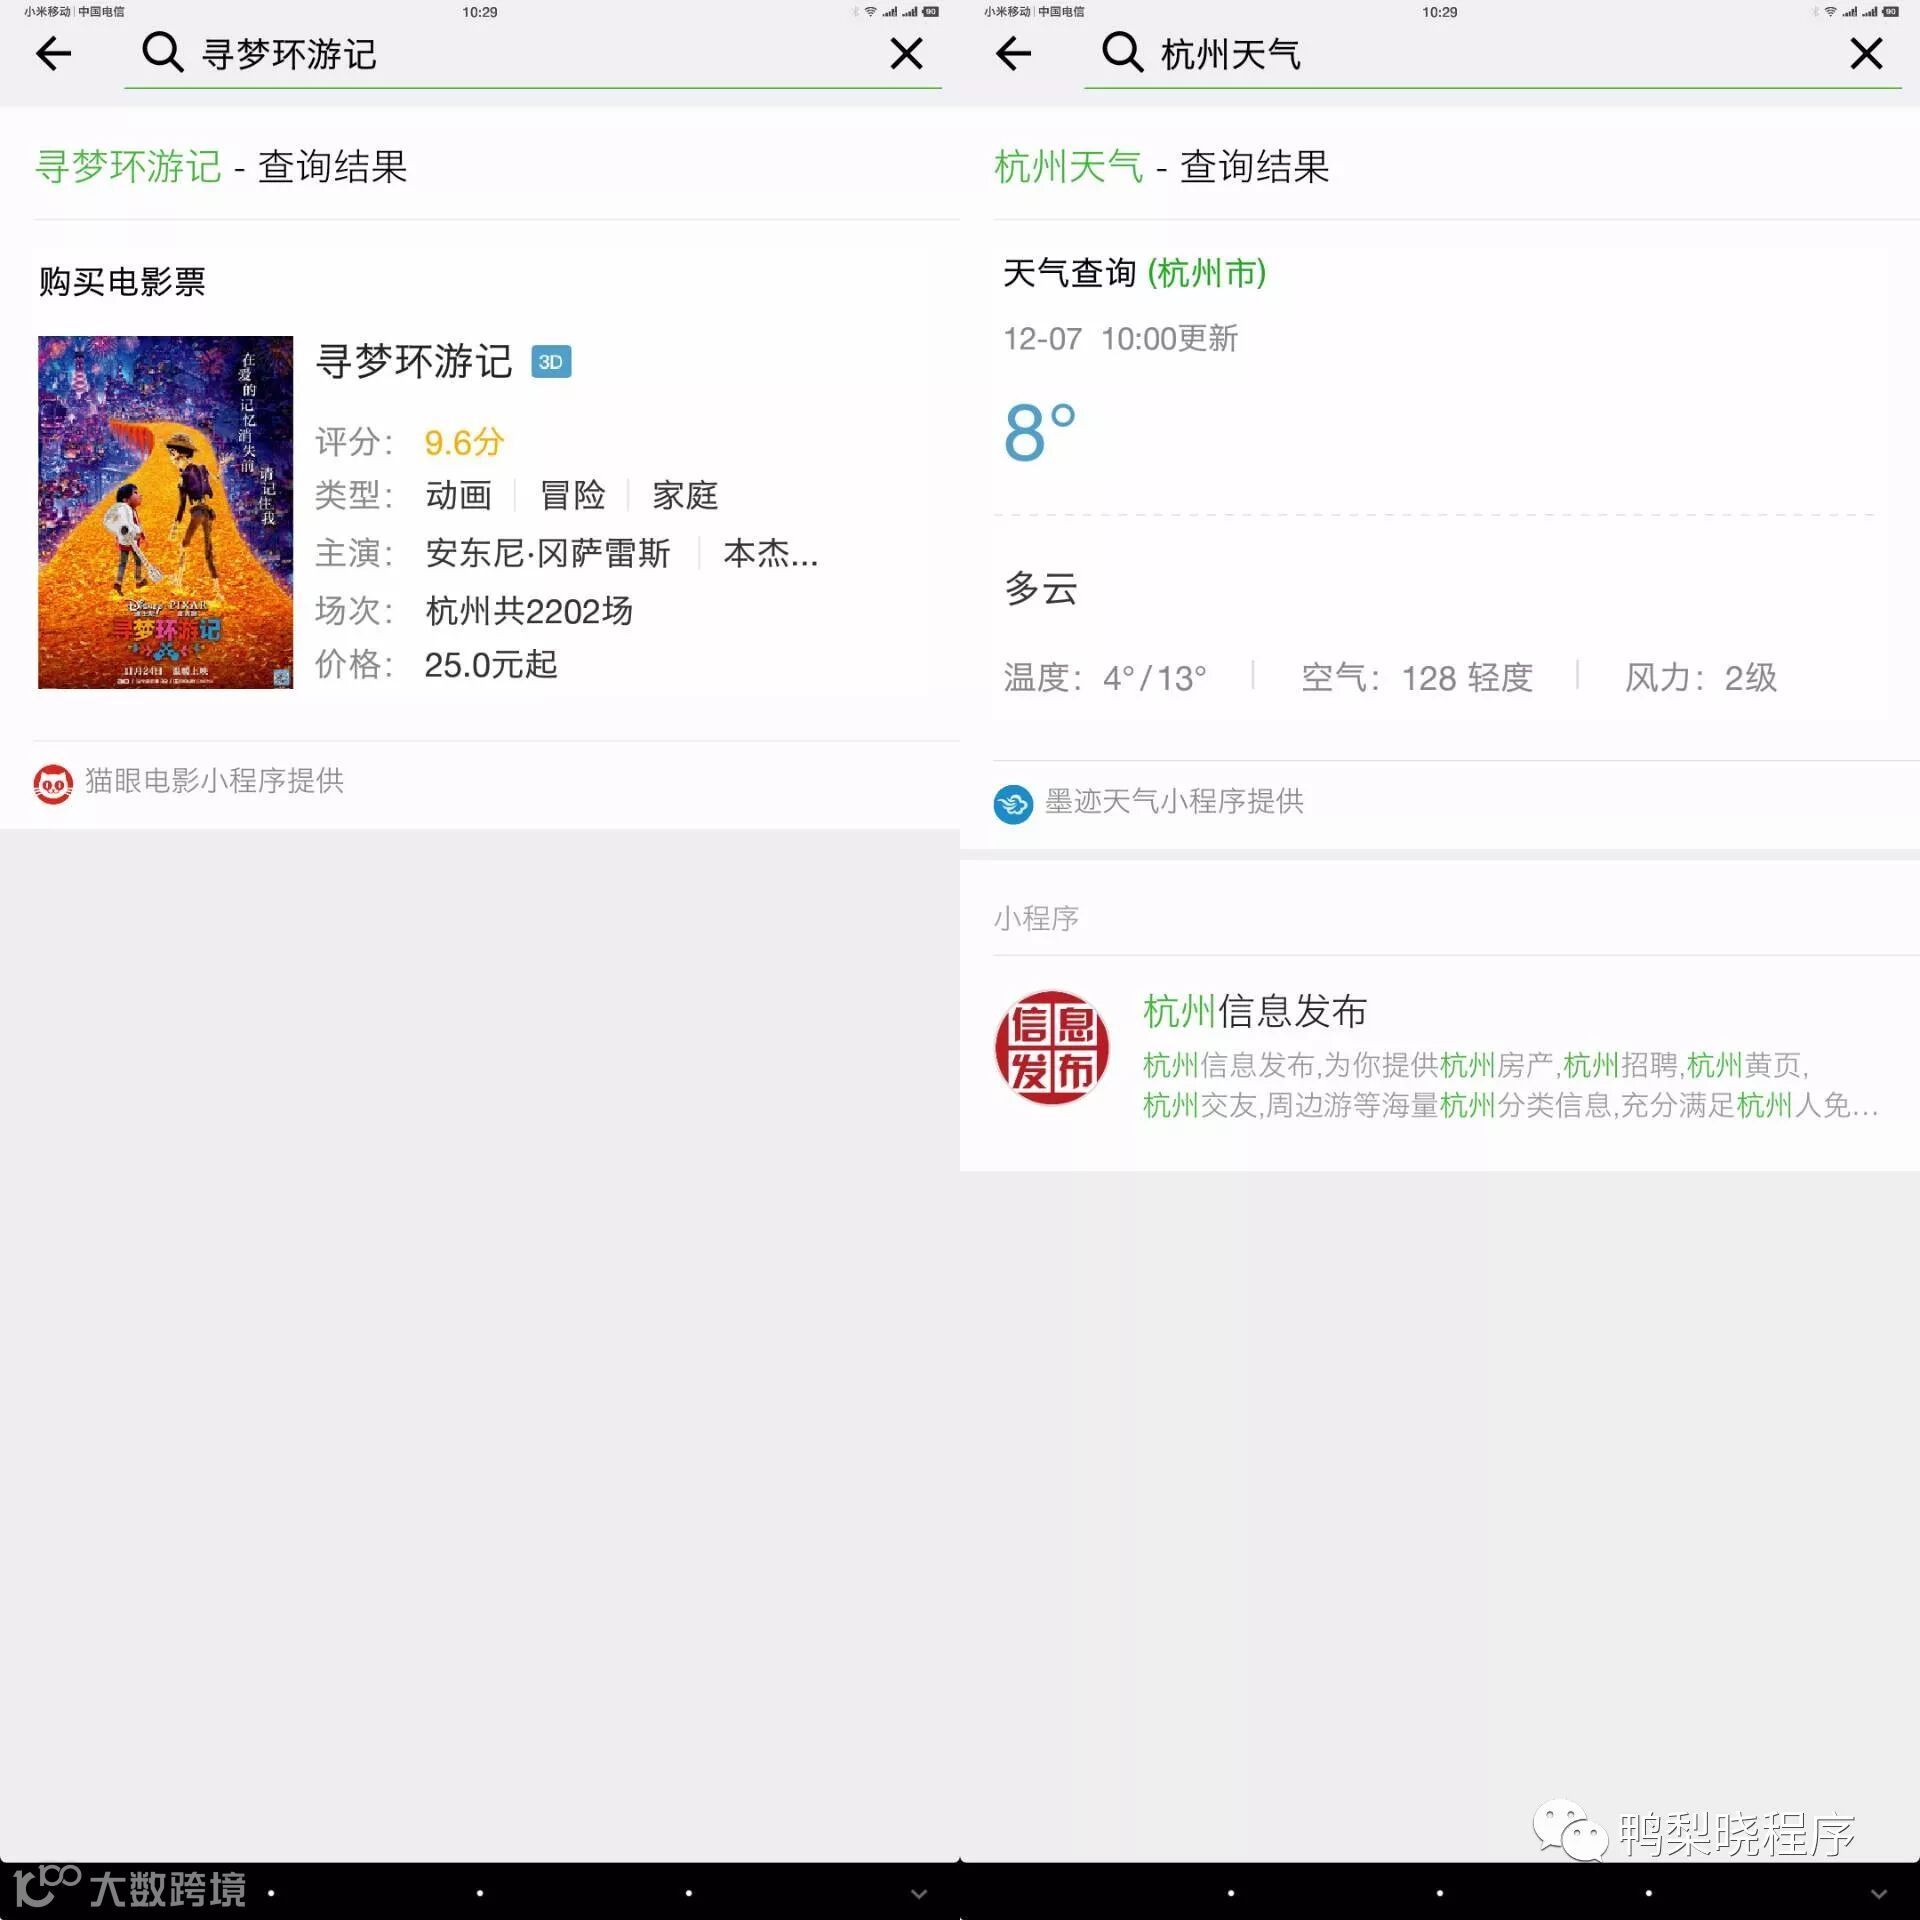Expand bottom-right chevron on left screen

click(x=918, y=1893)
